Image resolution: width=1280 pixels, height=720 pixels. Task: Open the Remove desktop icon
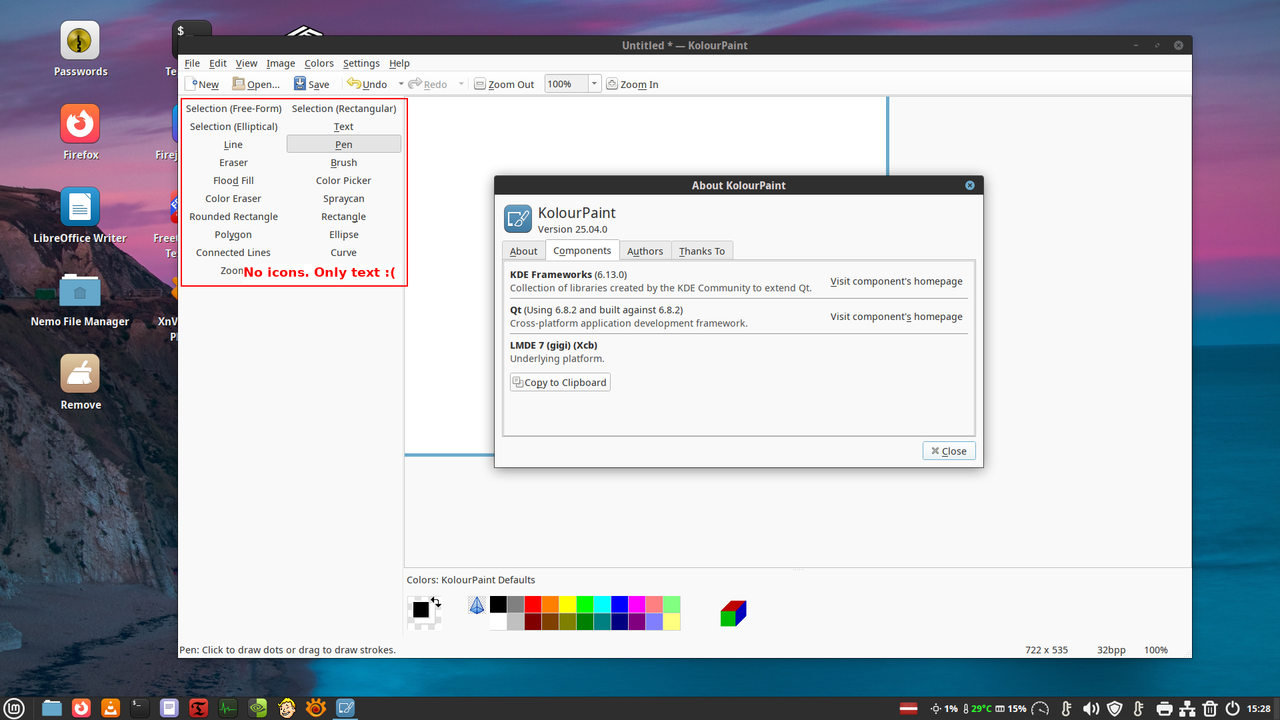point(80,381)
